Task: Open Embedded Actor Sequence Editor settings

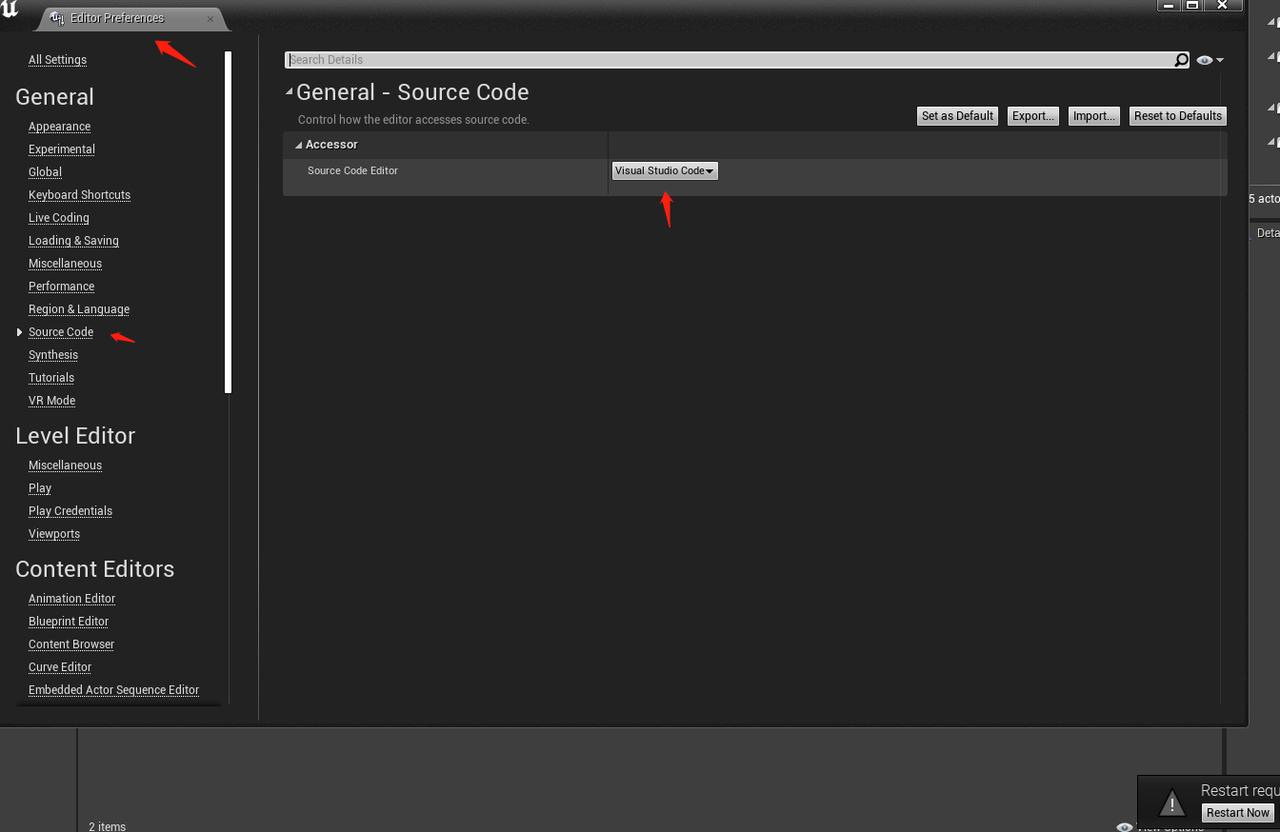Action: click(114, 691)
